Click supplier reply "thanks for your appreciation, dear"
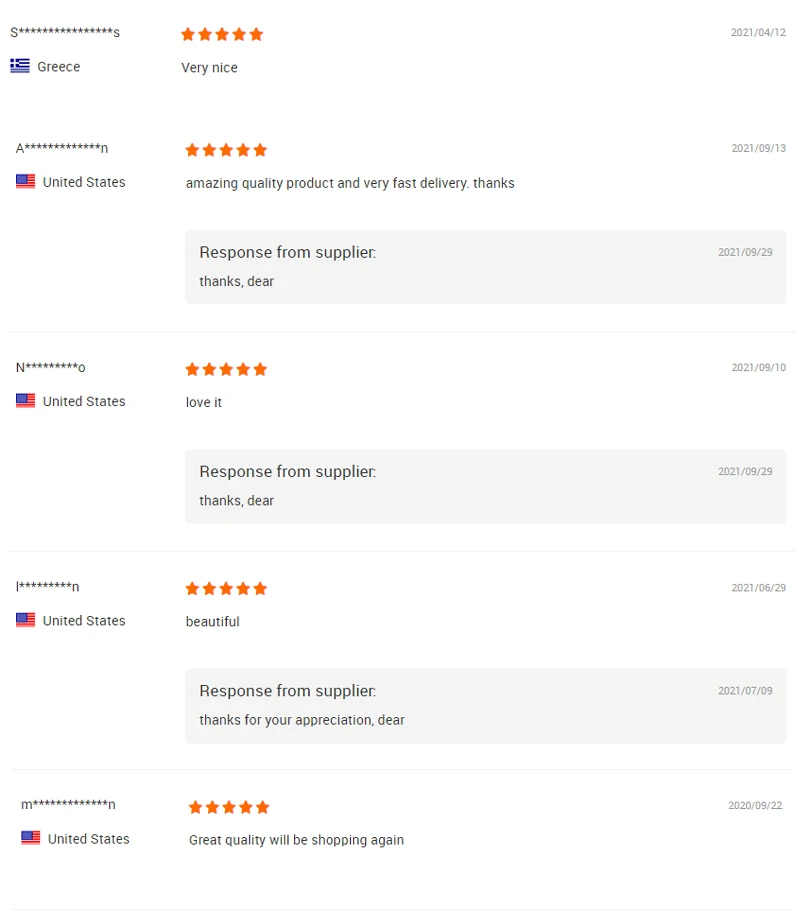This screenshot has height=912, width=800. click(302, 720)
